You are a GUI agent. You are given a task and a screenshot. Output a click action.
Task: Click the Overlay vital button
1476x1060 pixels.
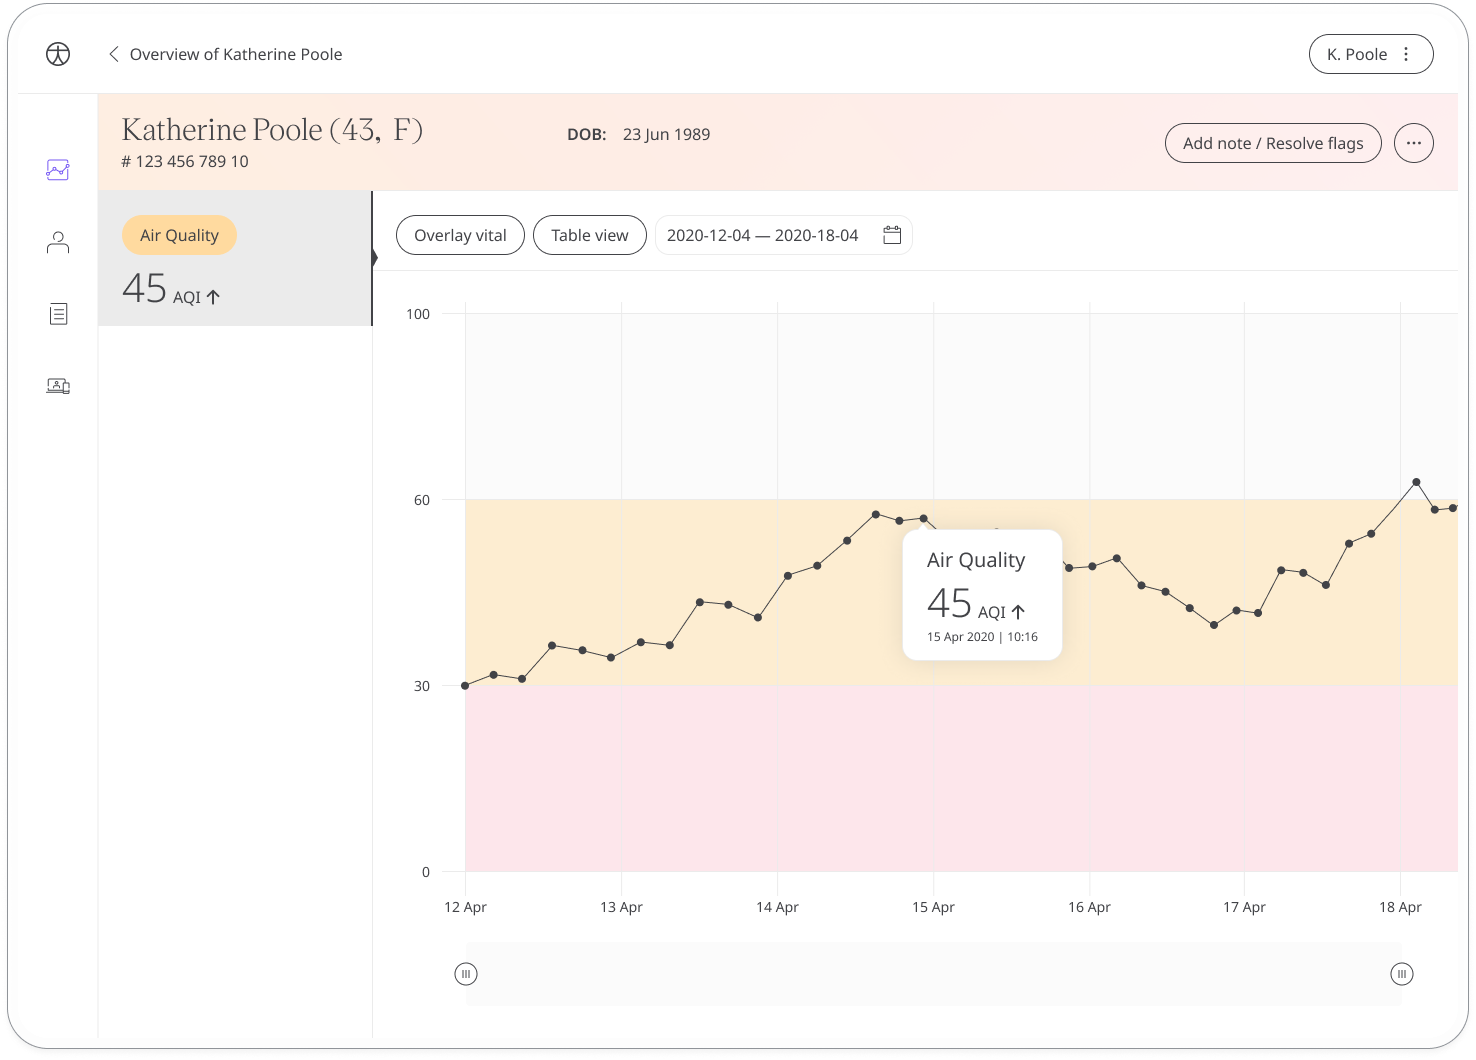(x=460, y=235)
